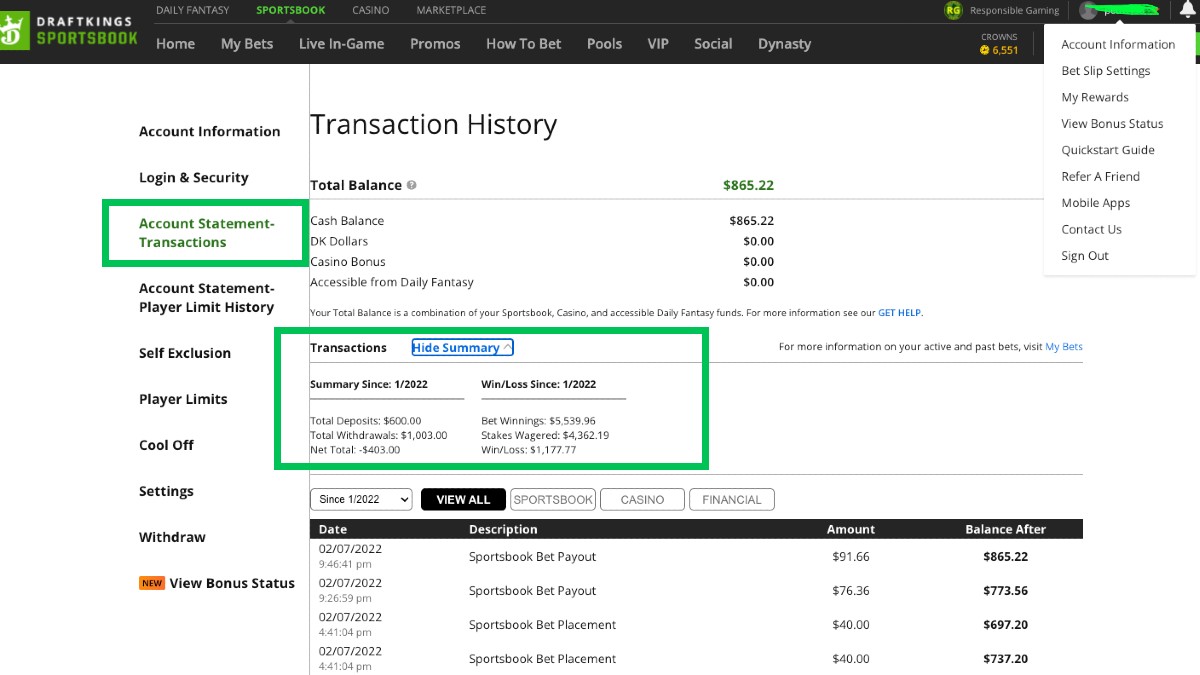Filter transactions by FINANCIAL
The height and width of the screenshot is (675, 1200).
pyautogui.click(x=732, y=499)
